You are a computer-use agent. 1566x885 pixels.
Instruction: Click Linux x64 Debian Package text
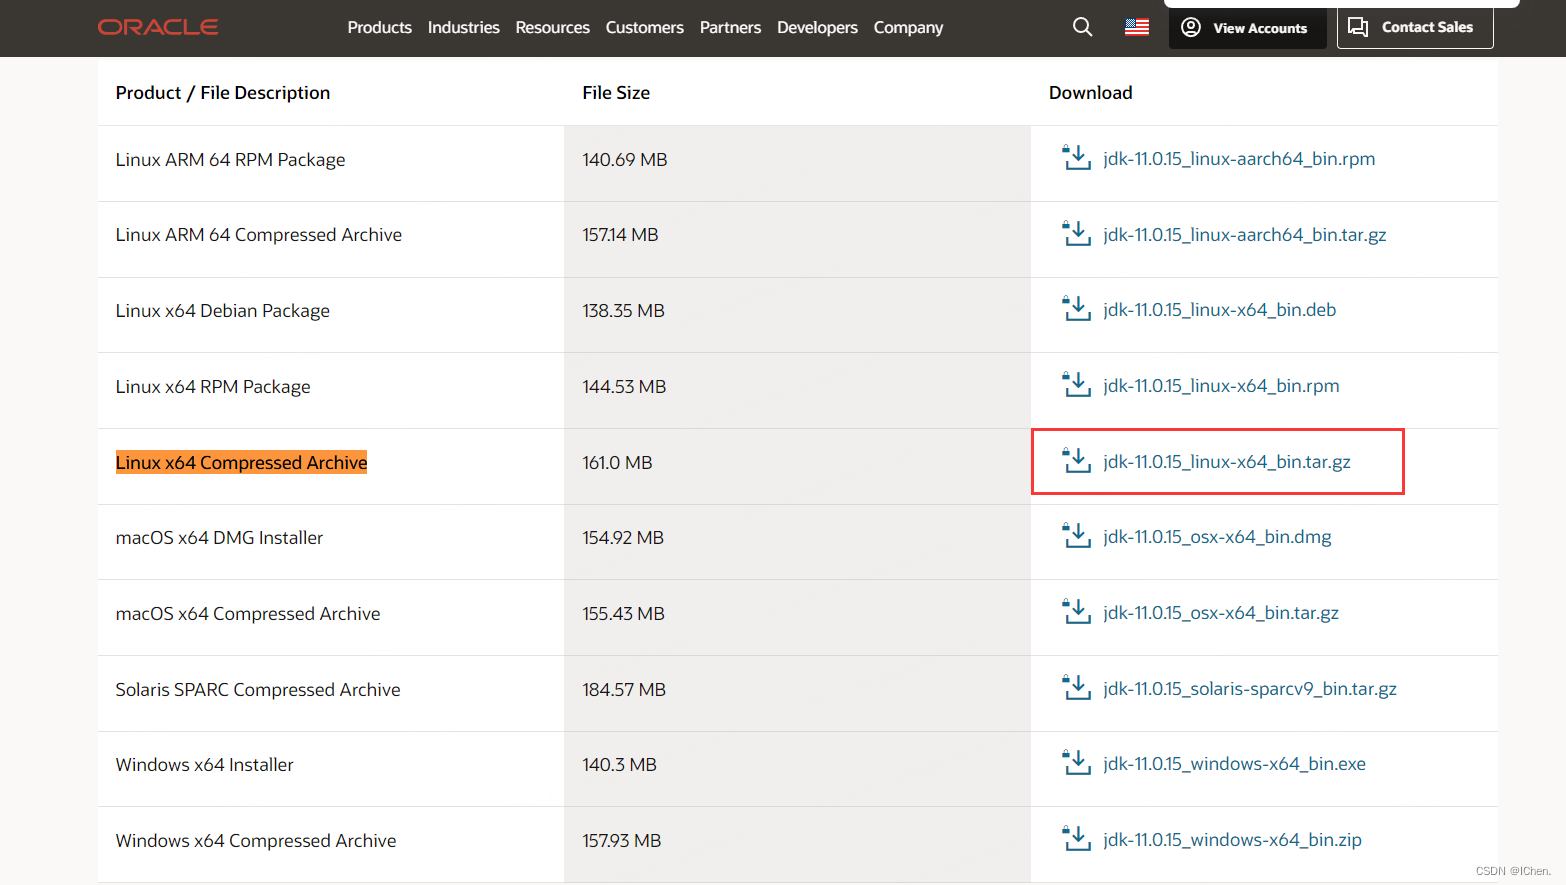[x=222, y=311]
